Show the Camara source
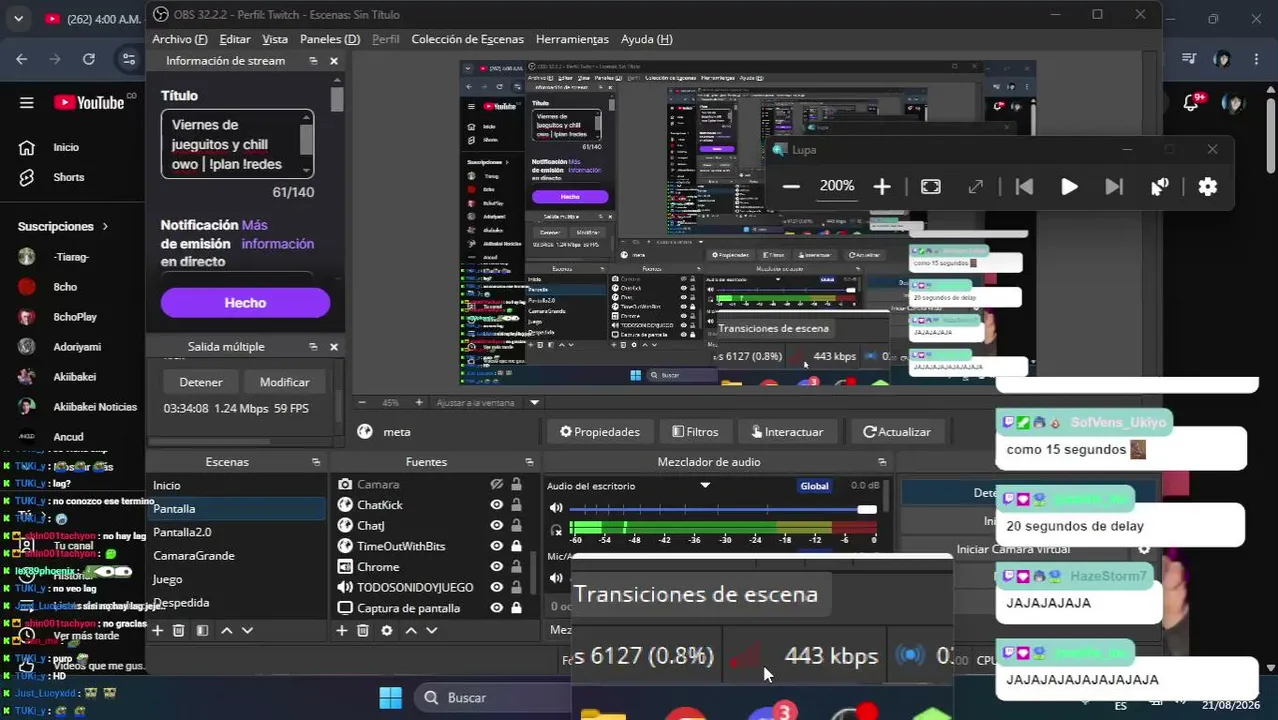The height and width of the screenshot is (720, 1278). (496, 484)
